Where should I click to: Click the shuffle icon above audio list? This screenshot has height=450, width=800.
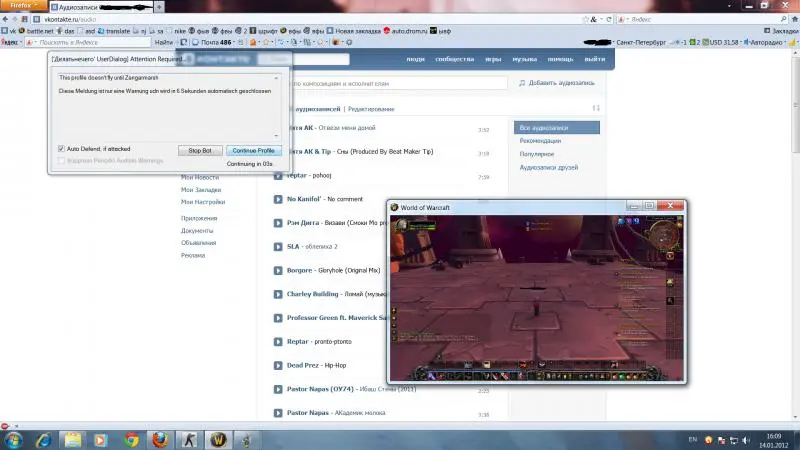596,108
